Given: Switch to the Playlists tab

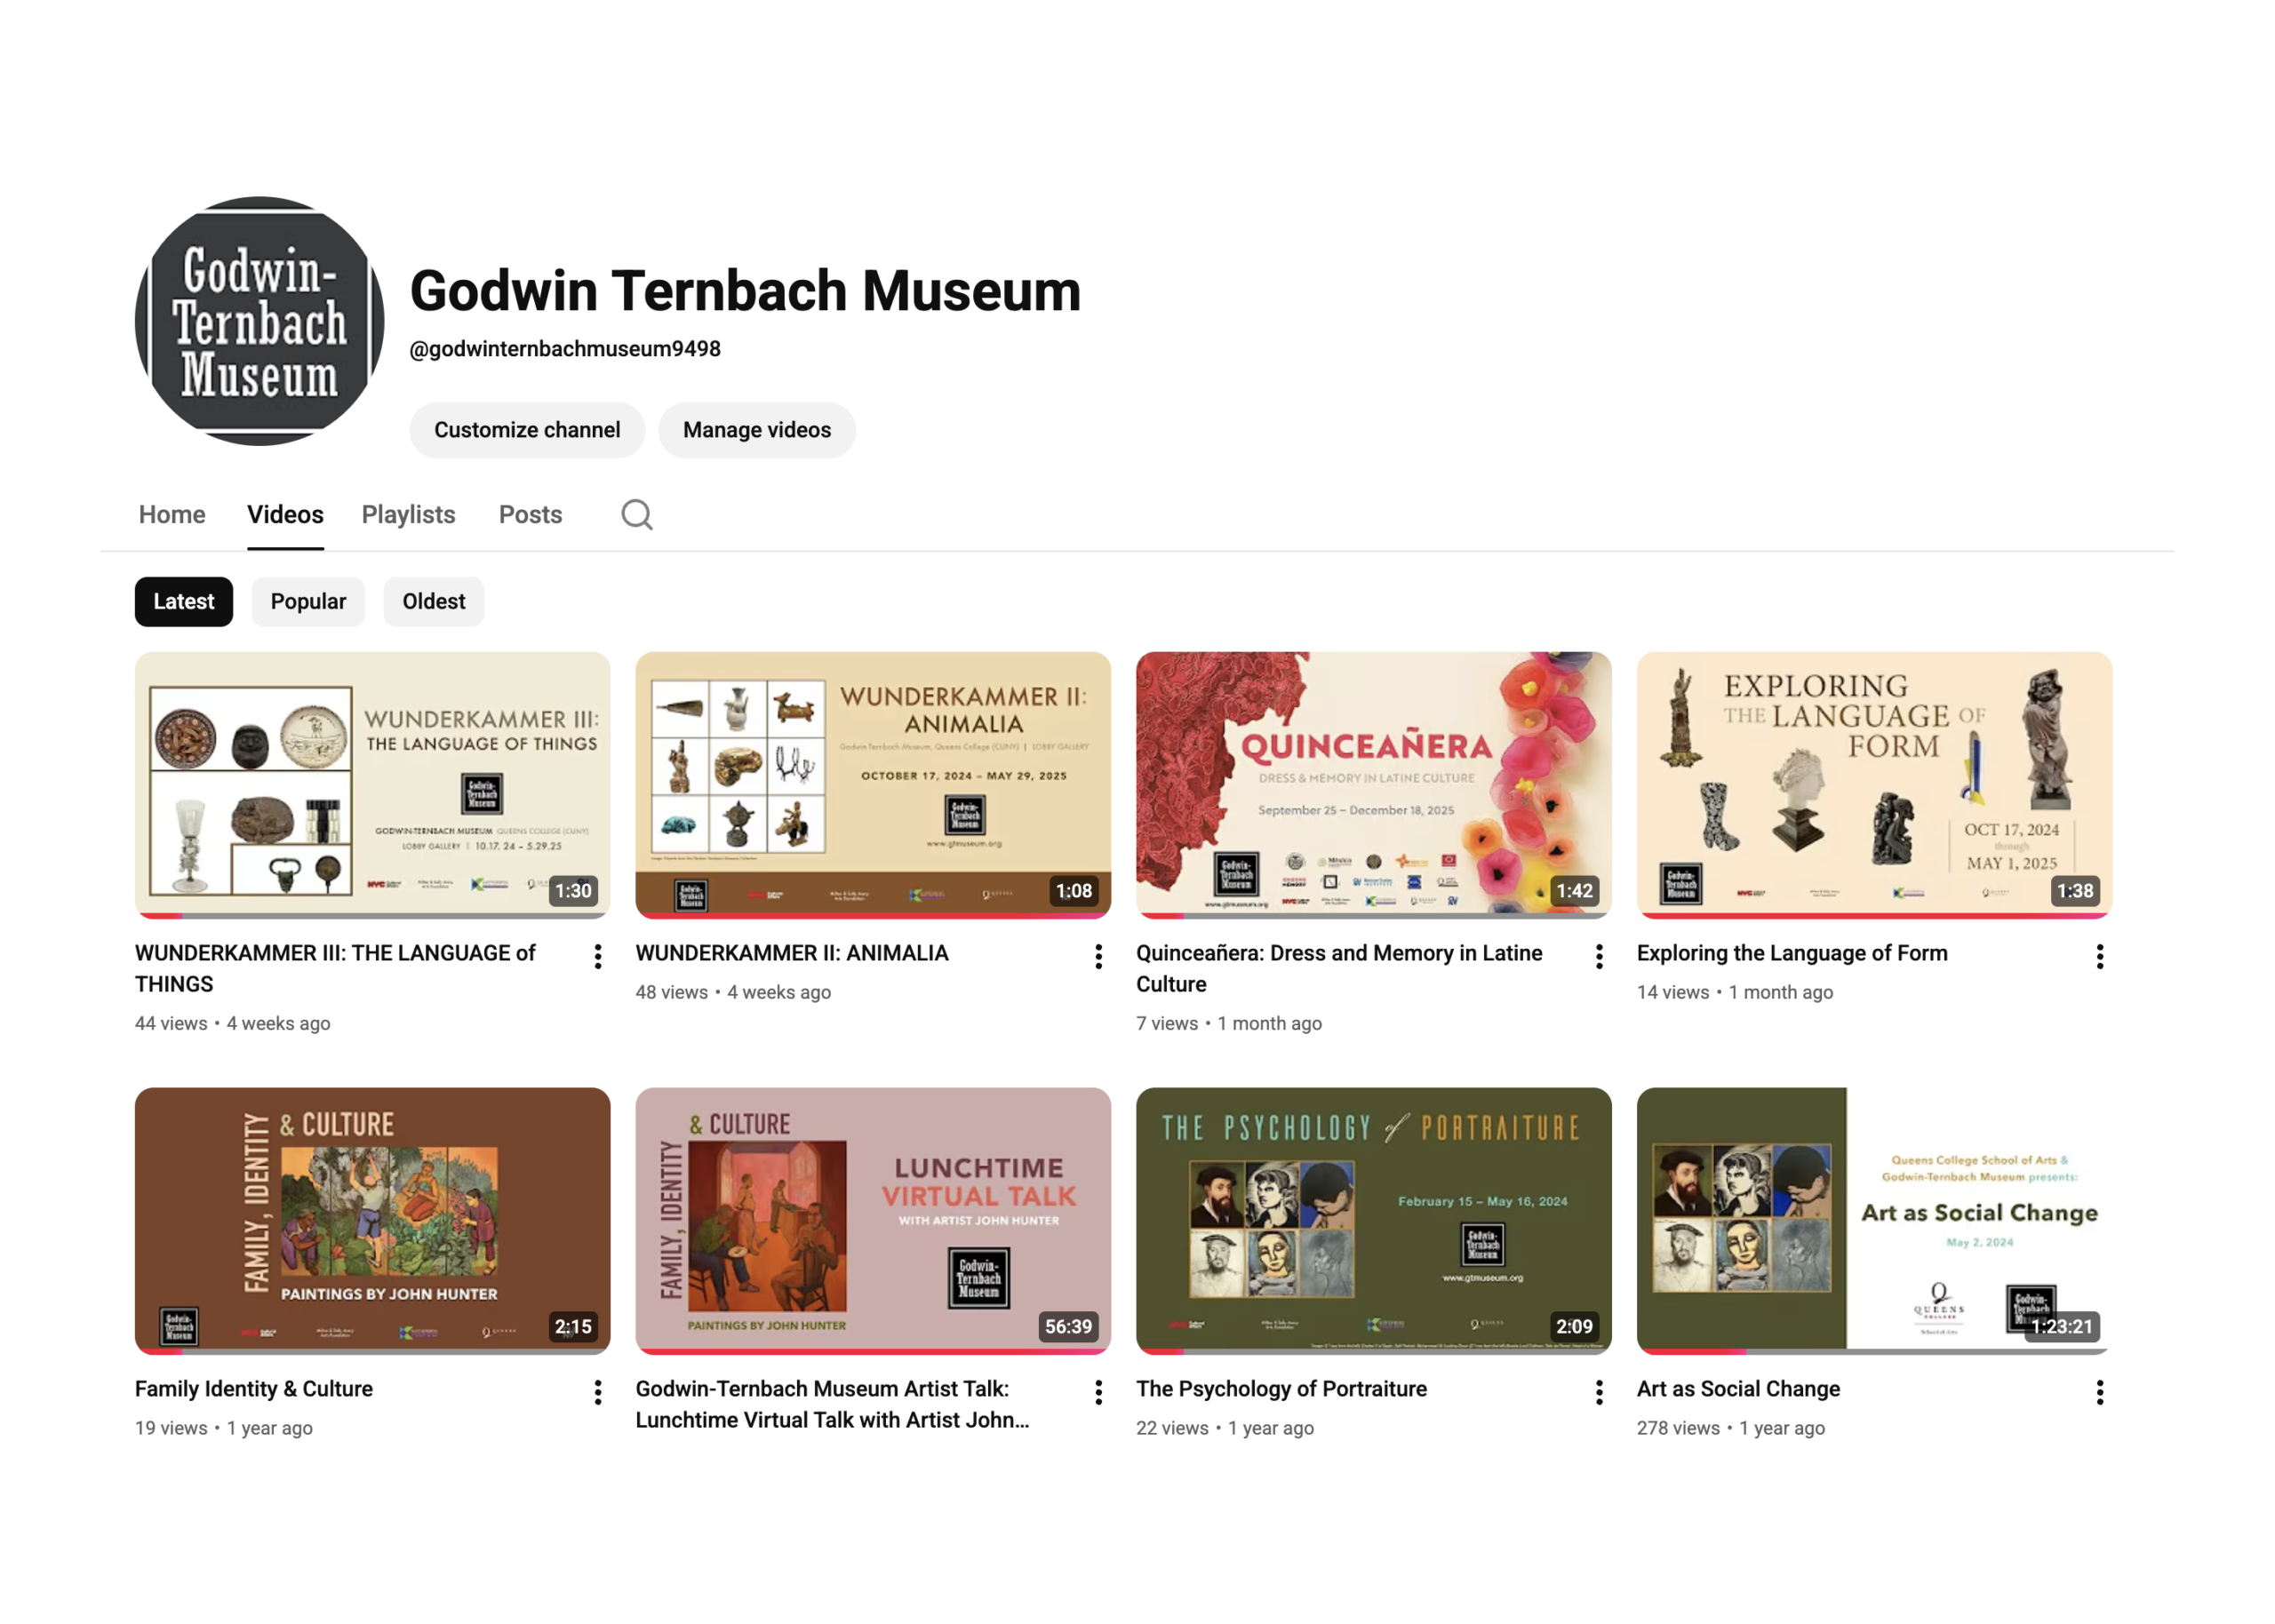Looking at the screenshot, I should click(408, 515).
